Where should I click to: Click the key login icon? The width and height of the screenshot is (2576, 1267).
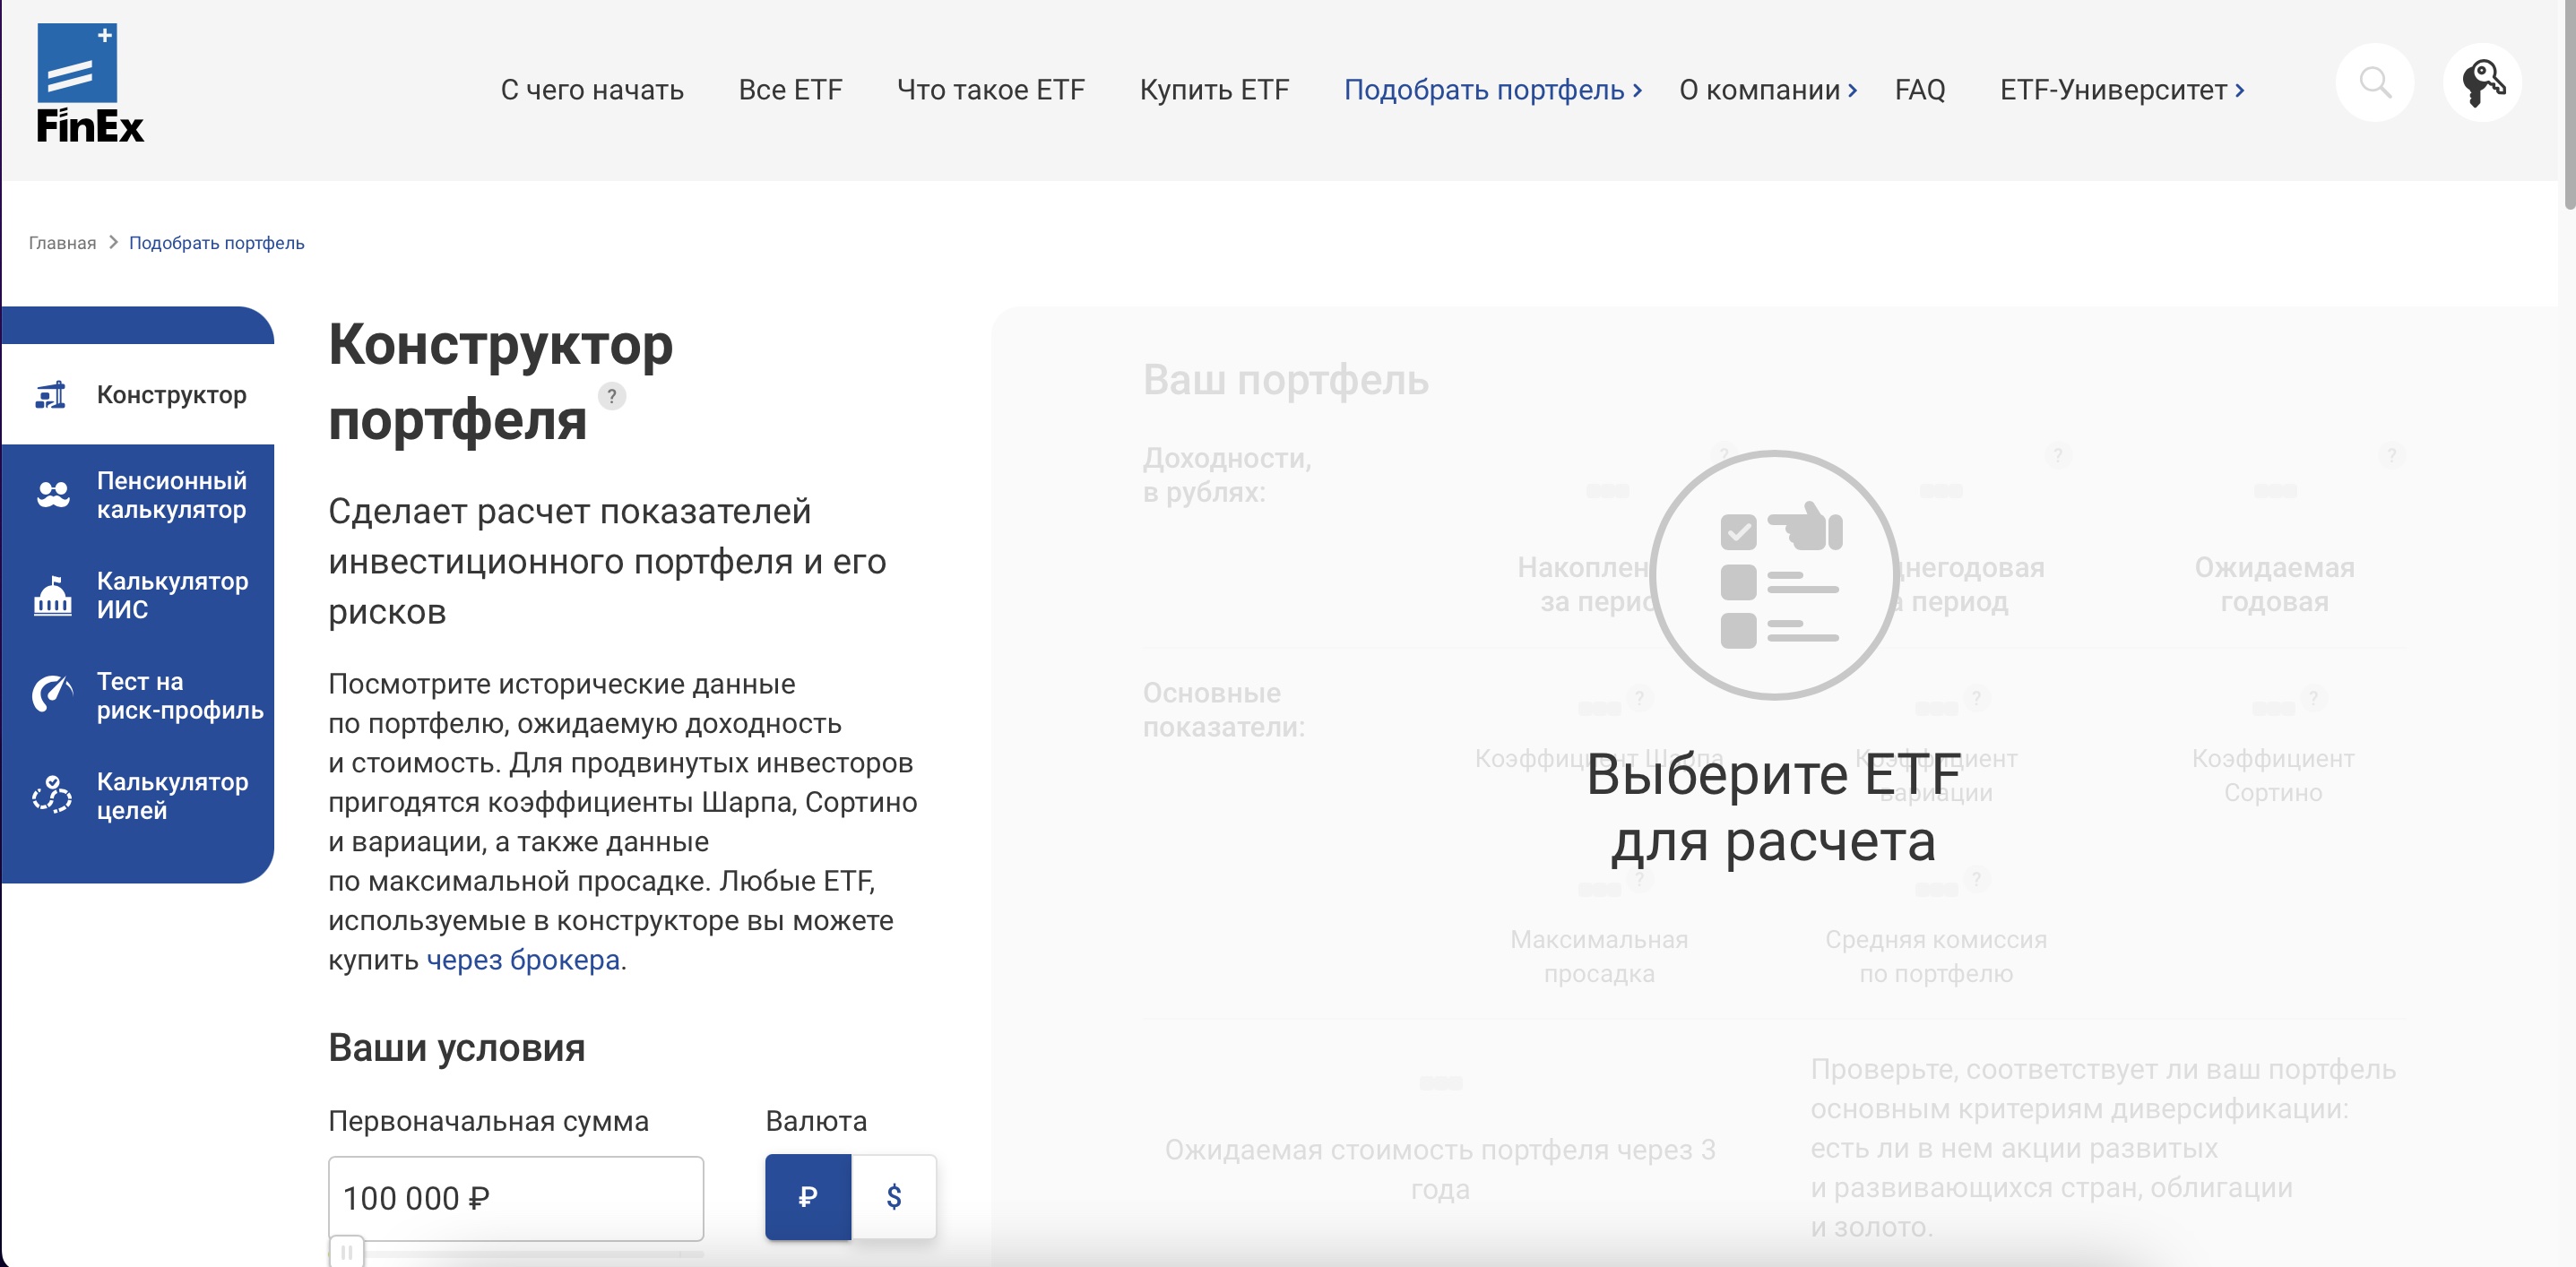tap(2482, 83)
